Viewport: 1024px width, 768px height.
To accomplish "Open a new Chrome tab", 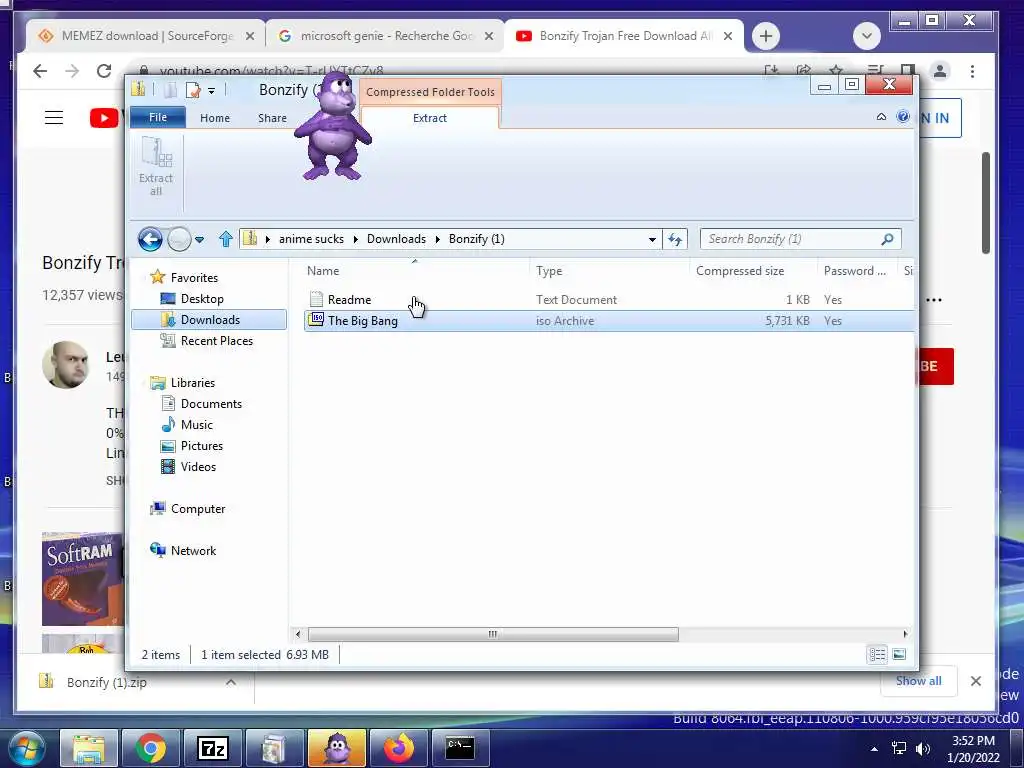I will pos(766,36).
